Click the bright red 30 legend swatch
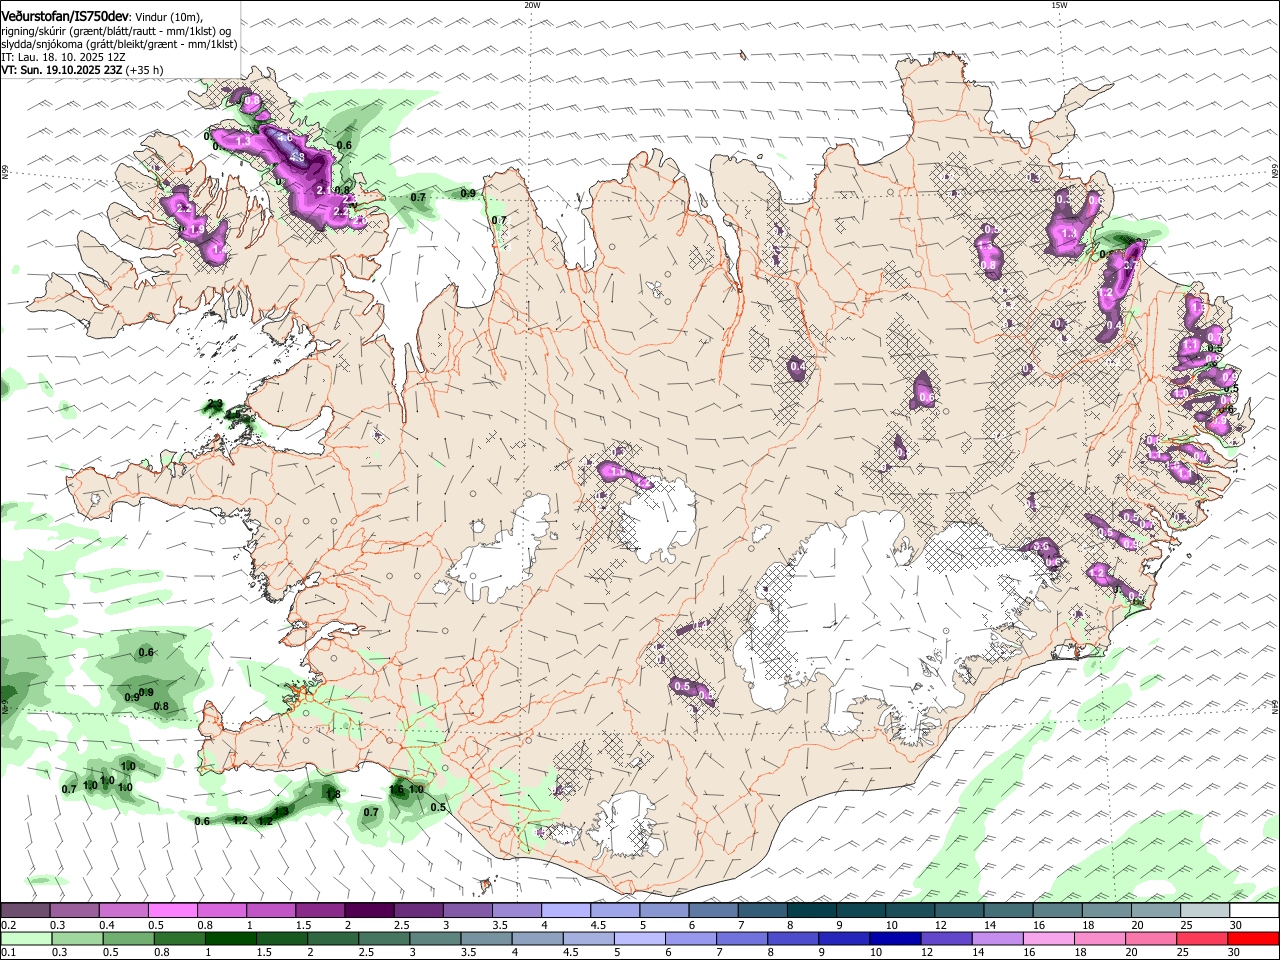The height and width of the screenshot is (960, 1280). (x=1253, y=938)
